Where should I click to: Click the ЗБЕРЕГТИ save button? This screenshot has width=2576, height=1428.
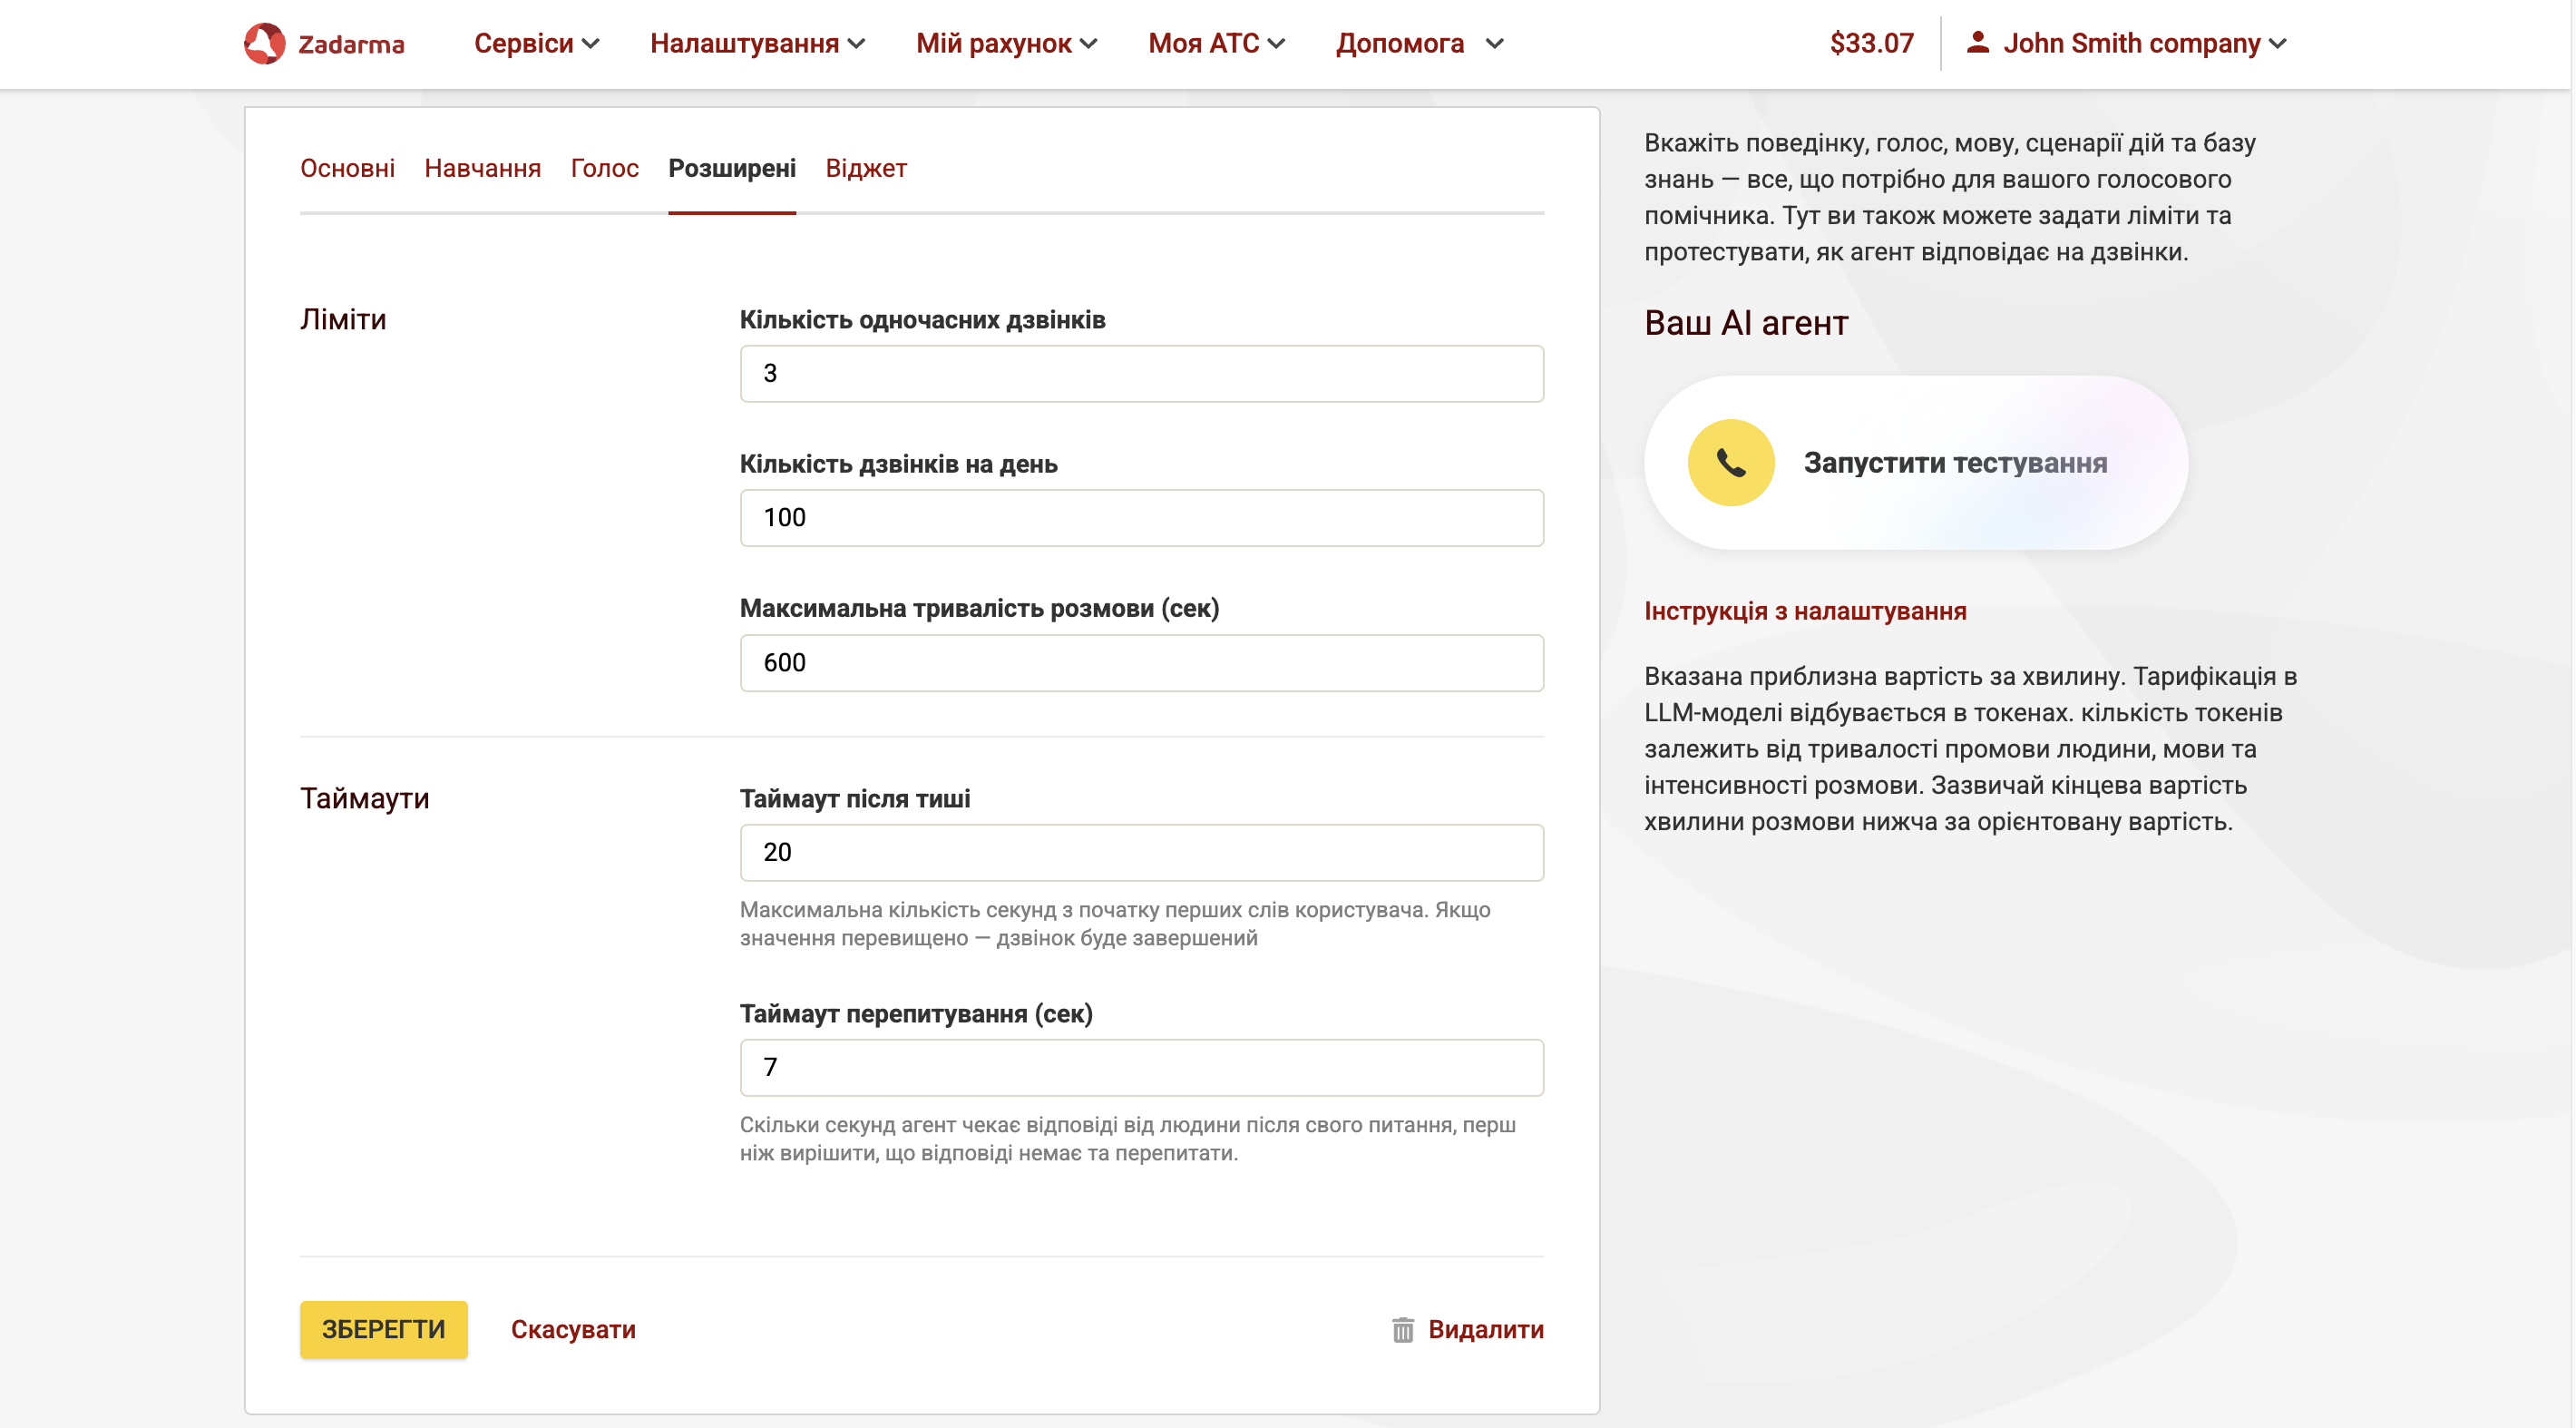pyautogui.click(x=383, y=1330)
